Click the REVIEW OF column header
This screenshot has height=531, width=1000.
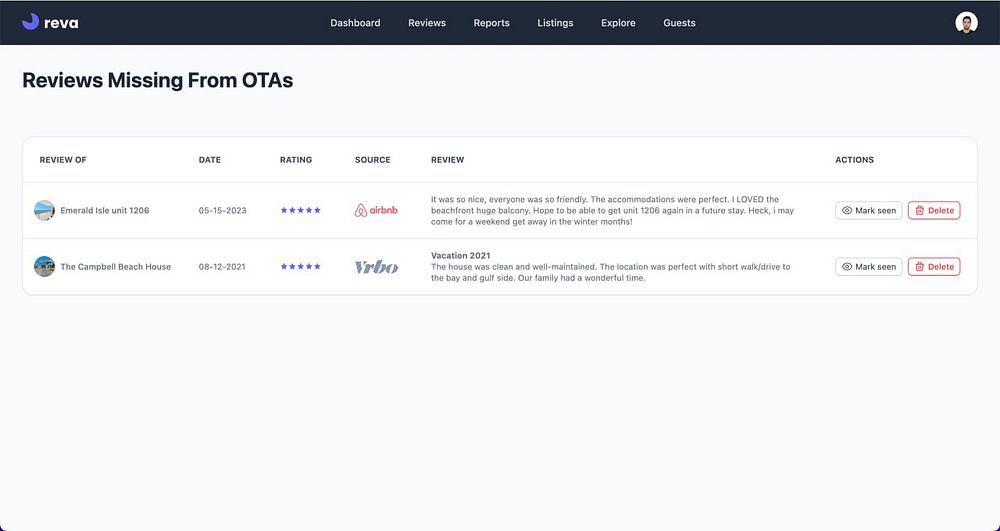[x=63, y=160]
